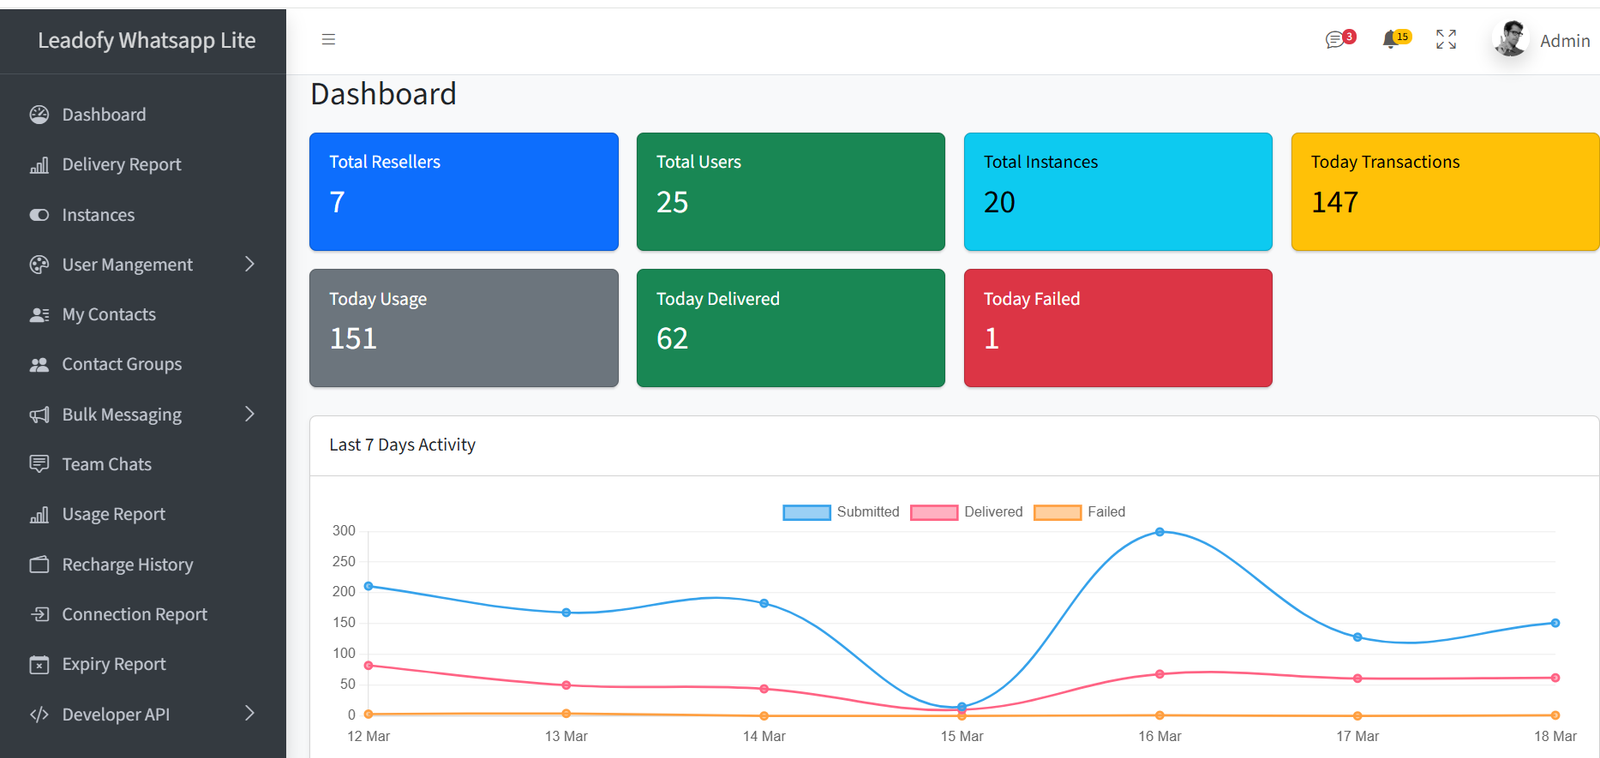Click the 151 Today Usage value
The image size is (1600, 758).
point(353,338)
